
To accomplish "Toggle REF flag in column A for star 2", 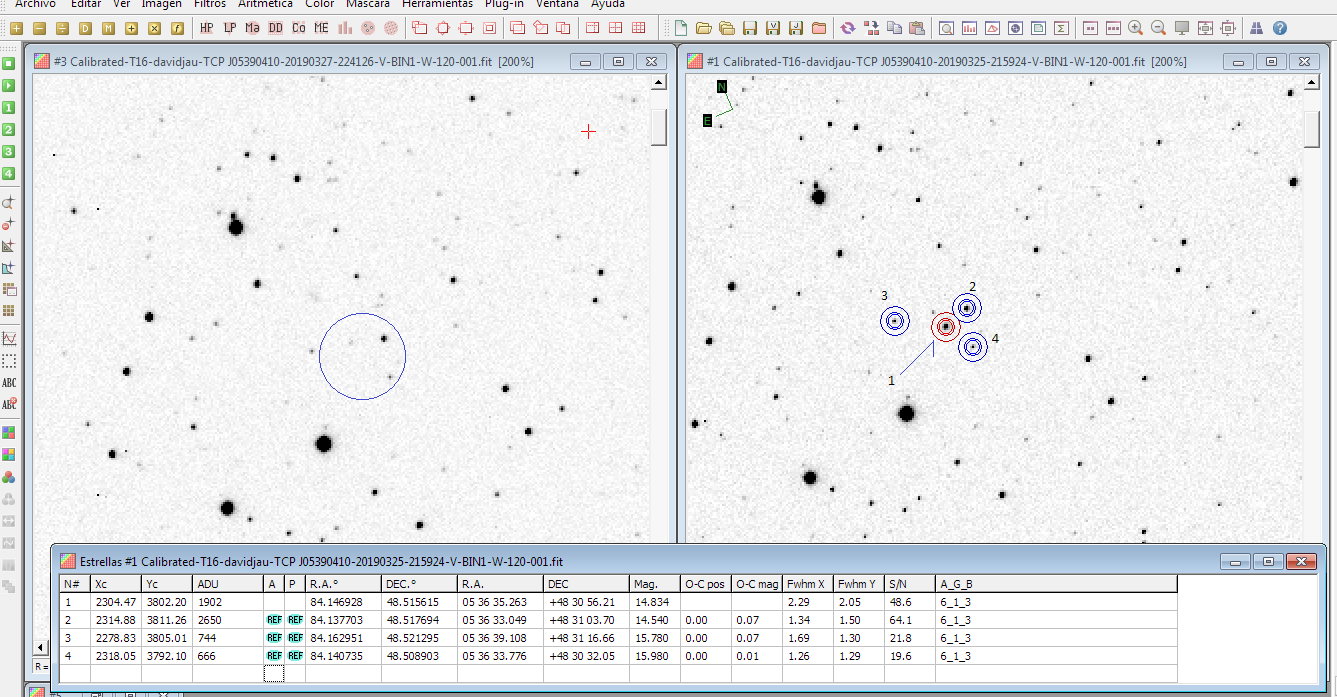I will point(273,620).
